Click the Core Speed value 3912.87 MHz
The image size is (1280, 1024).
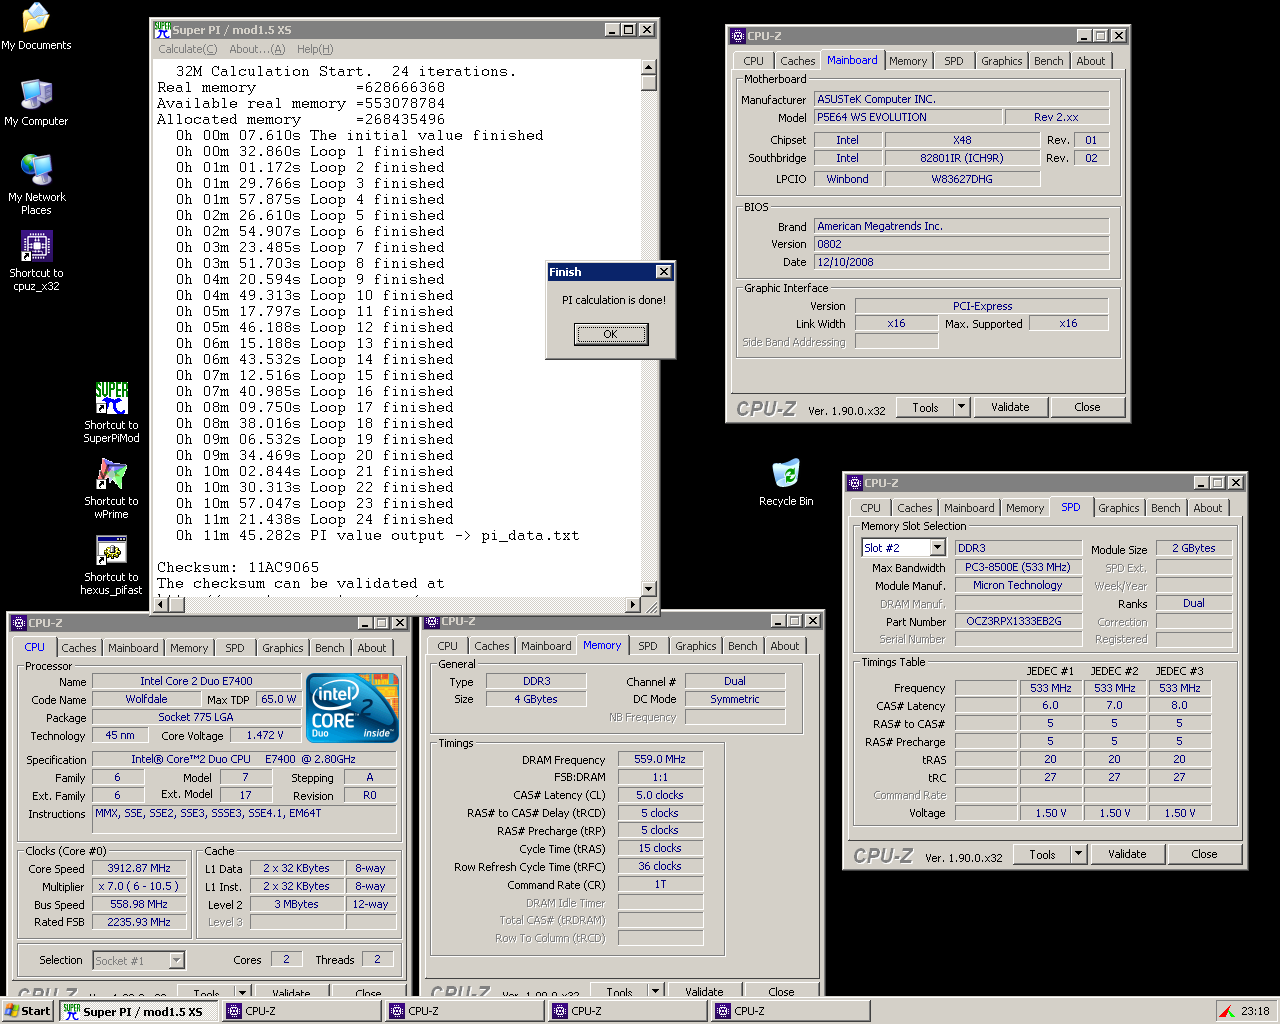(140, 868)
